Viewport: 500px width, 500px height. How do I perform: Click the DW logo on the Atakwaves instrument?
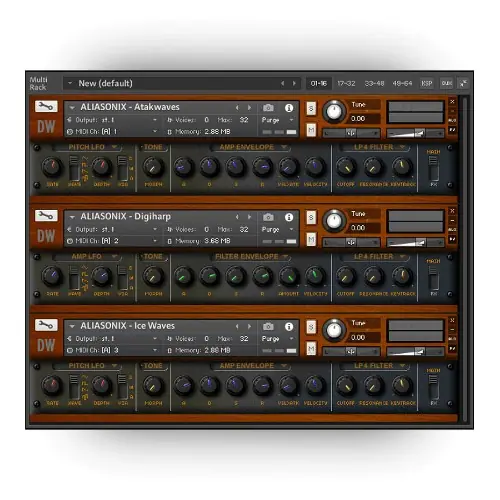[x=46, y=127]
